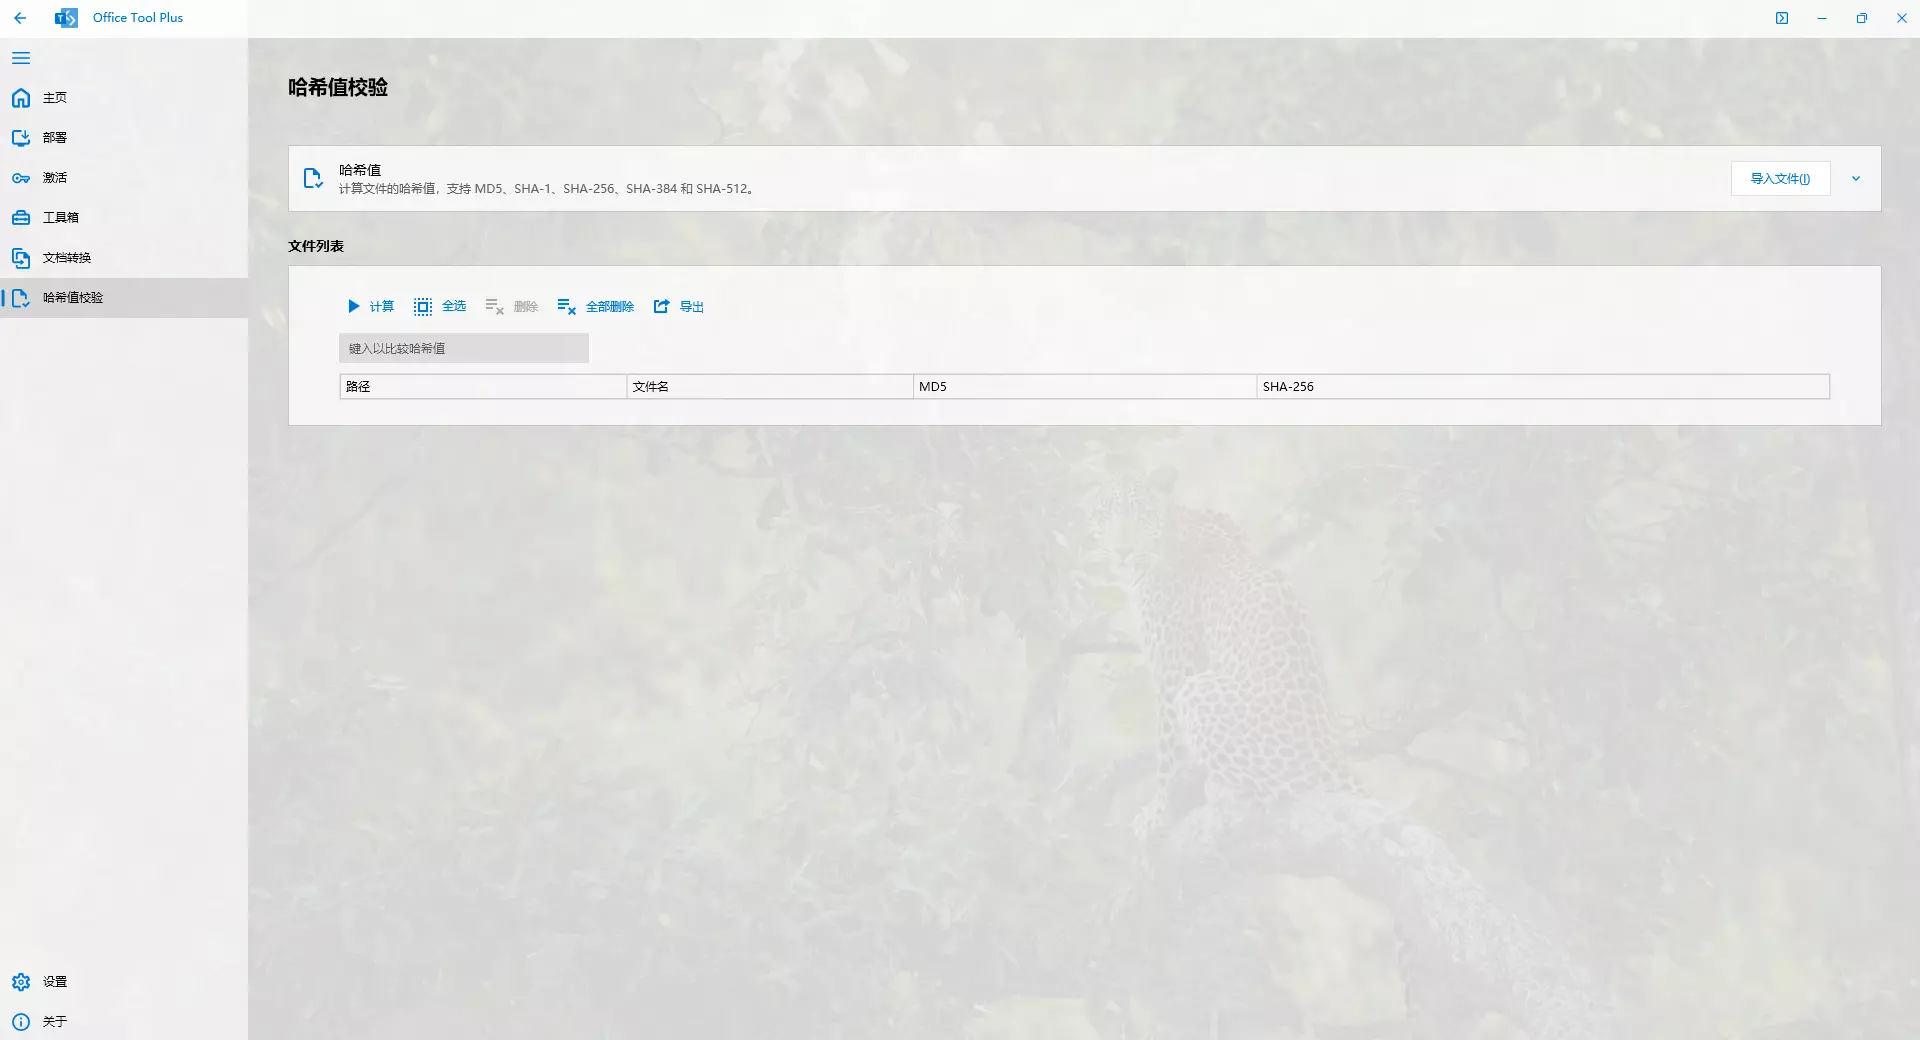This screenshot has width=1920, height=1040.
Task: Click the 导入文件 button
Action: [1780, 179]
